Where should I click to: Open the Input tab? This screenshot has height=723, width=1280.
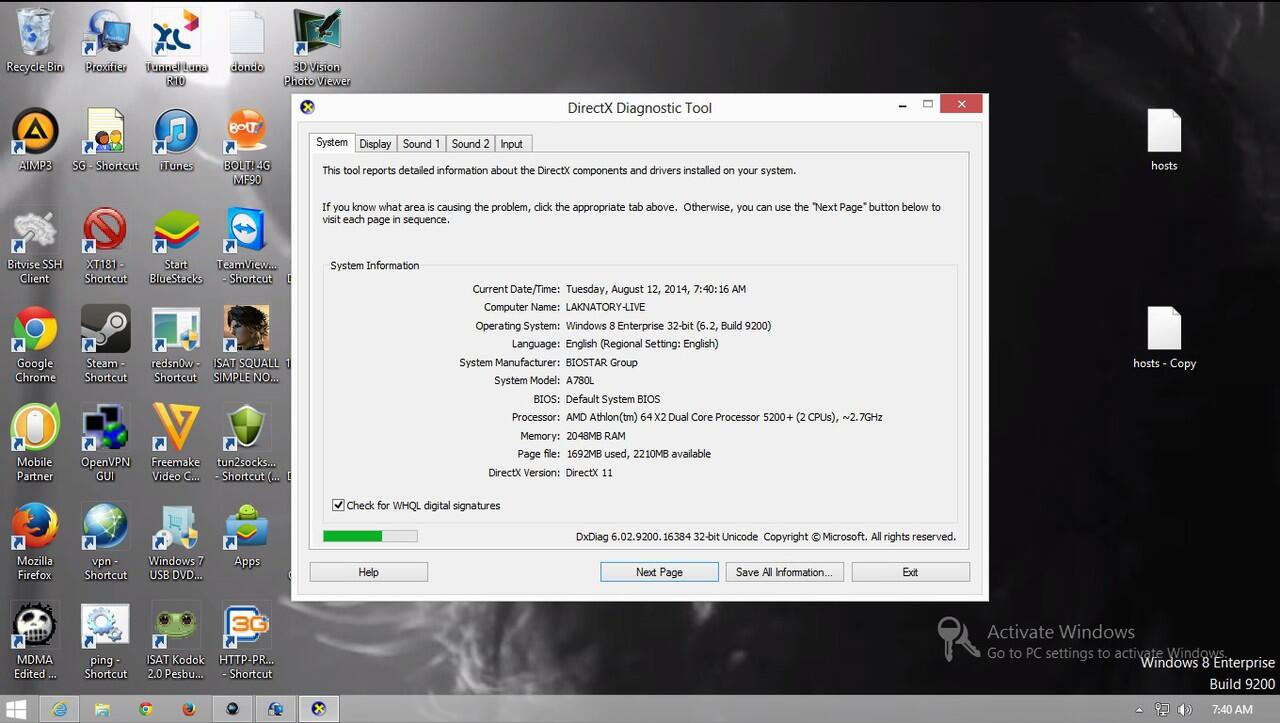point(512,144)
